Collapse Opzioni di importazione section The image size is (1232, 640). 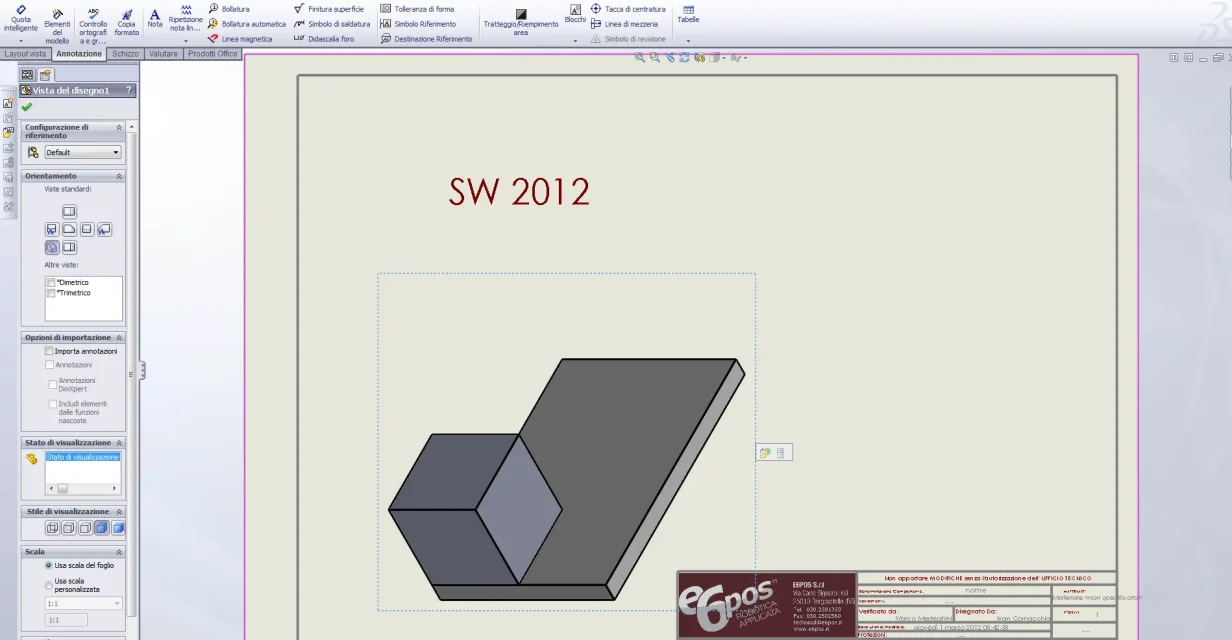(119, 338)
